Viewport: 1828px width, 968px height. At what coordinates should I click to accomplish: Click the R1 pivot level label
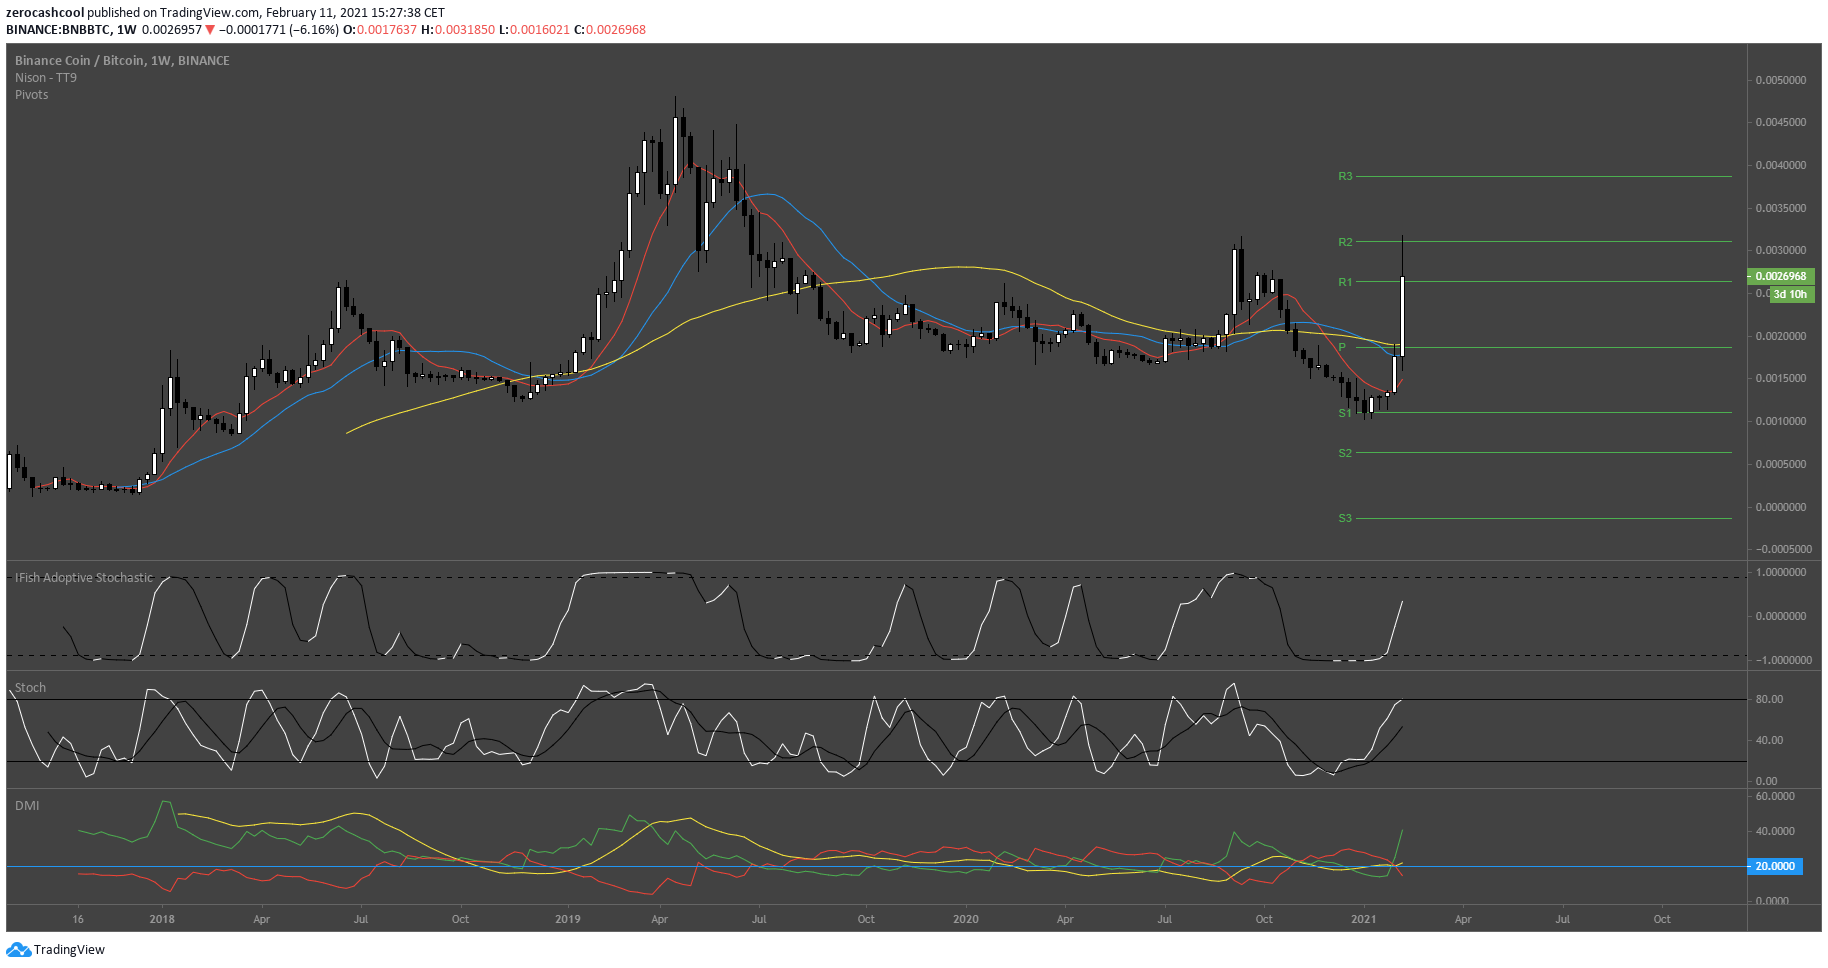pyautogui.click(x=1345, y=282)
